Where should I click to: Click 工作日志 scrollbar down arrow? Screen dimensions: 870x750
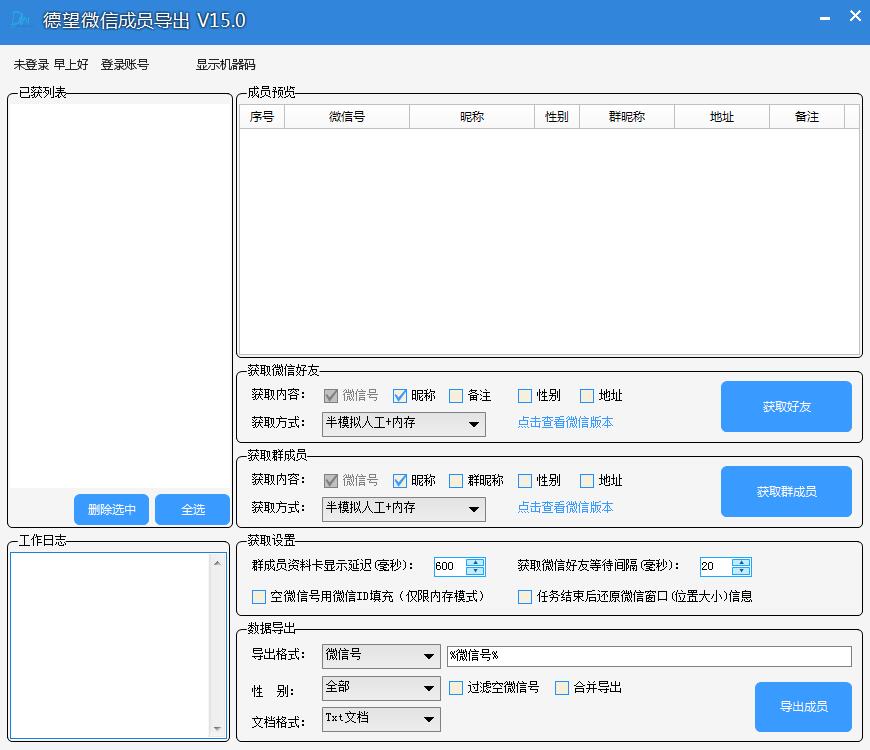click(217, 728)
